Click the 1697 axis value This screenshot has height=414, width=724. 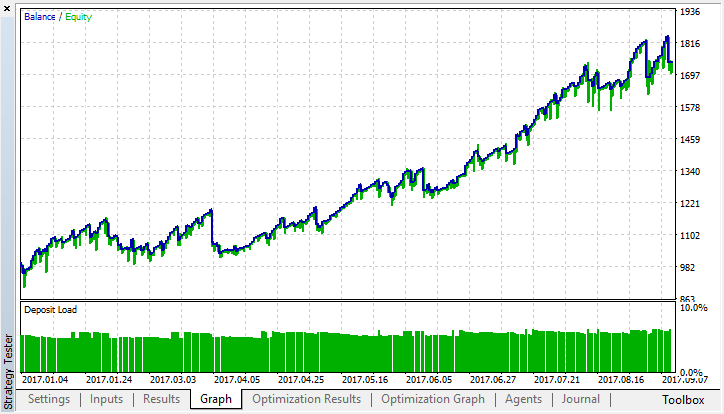(690, 75)
